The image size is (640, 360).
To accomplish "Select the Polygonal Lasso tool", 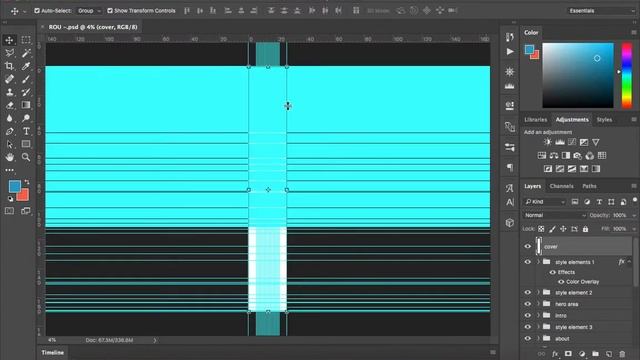I will [9, 53].
